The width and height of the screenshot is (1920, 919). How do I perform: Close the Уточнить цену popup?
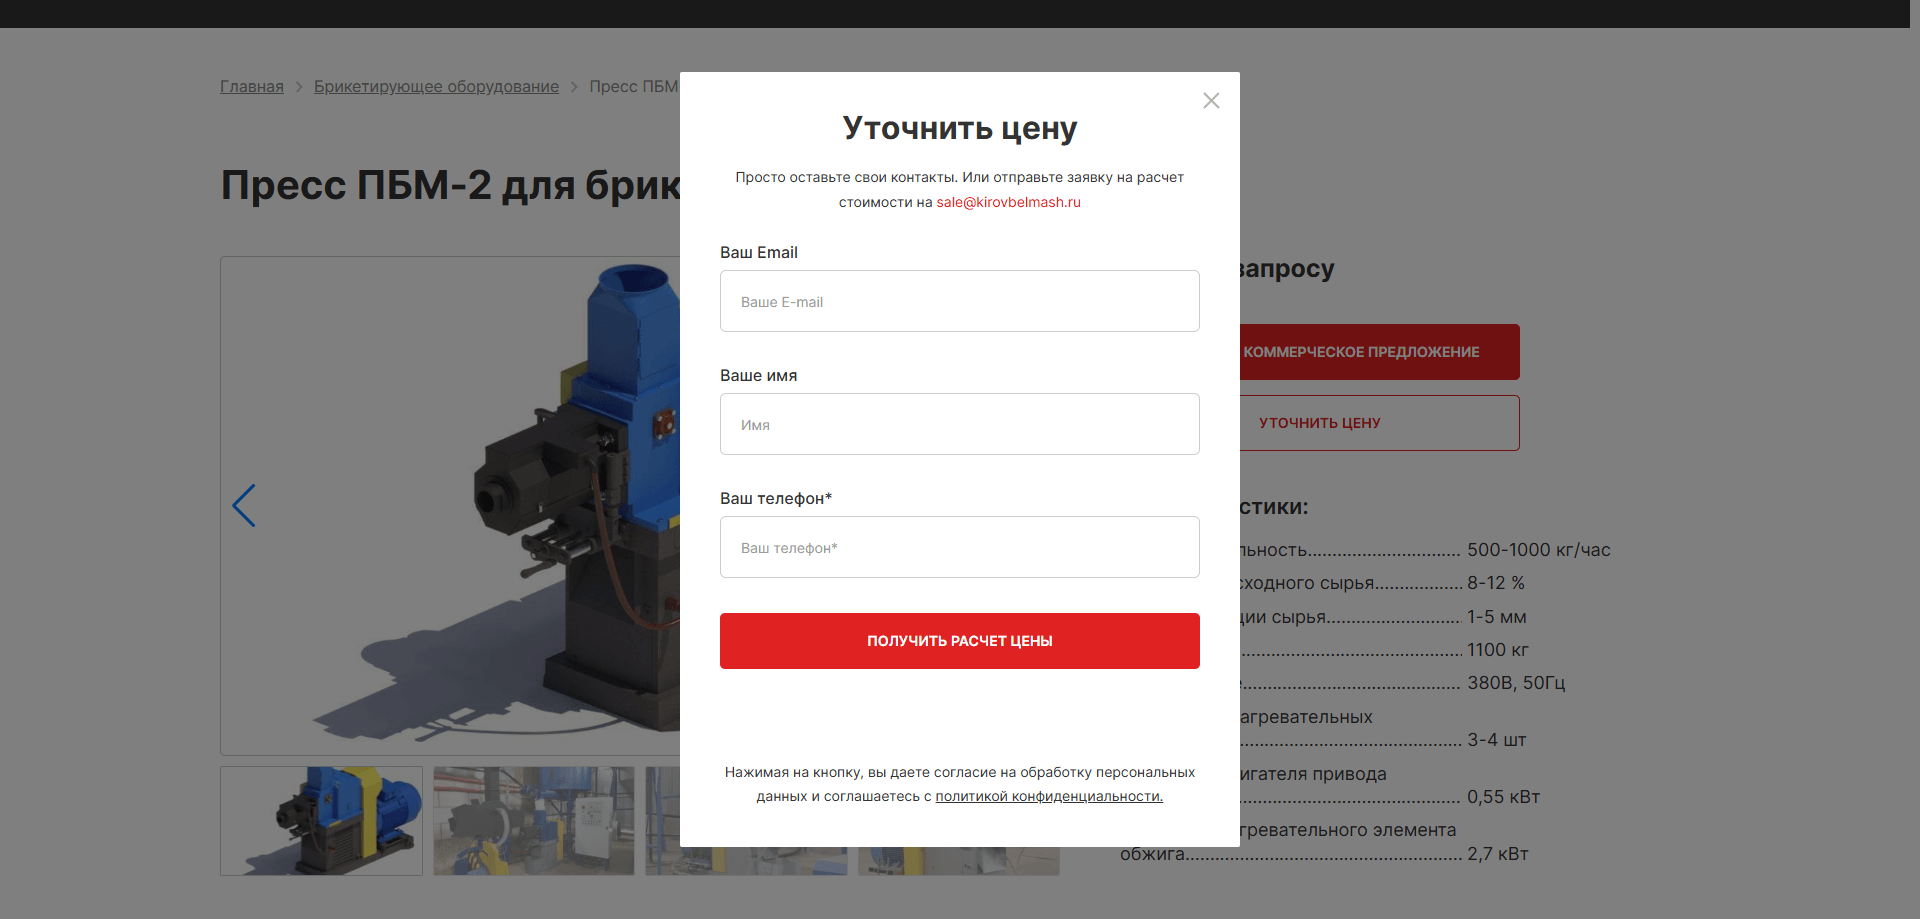[1211, 101]
